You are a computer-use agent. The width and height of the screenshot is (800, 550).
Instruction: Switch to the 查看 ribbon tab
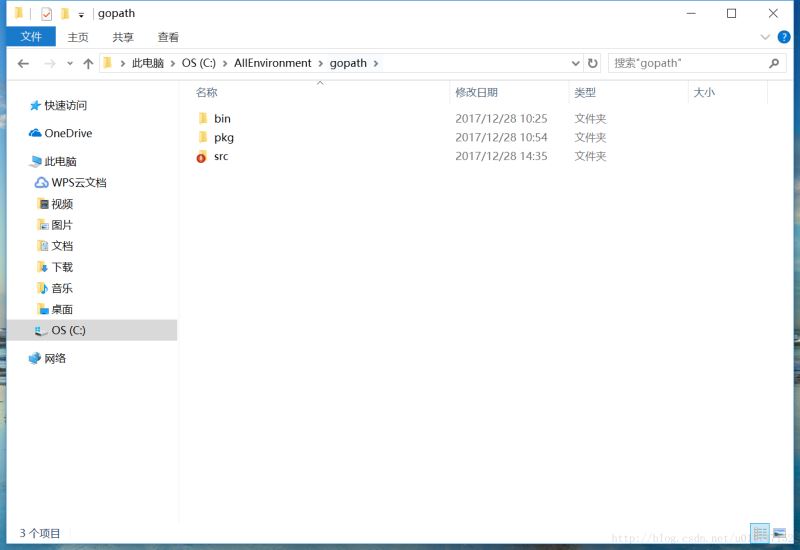point(168,37)
